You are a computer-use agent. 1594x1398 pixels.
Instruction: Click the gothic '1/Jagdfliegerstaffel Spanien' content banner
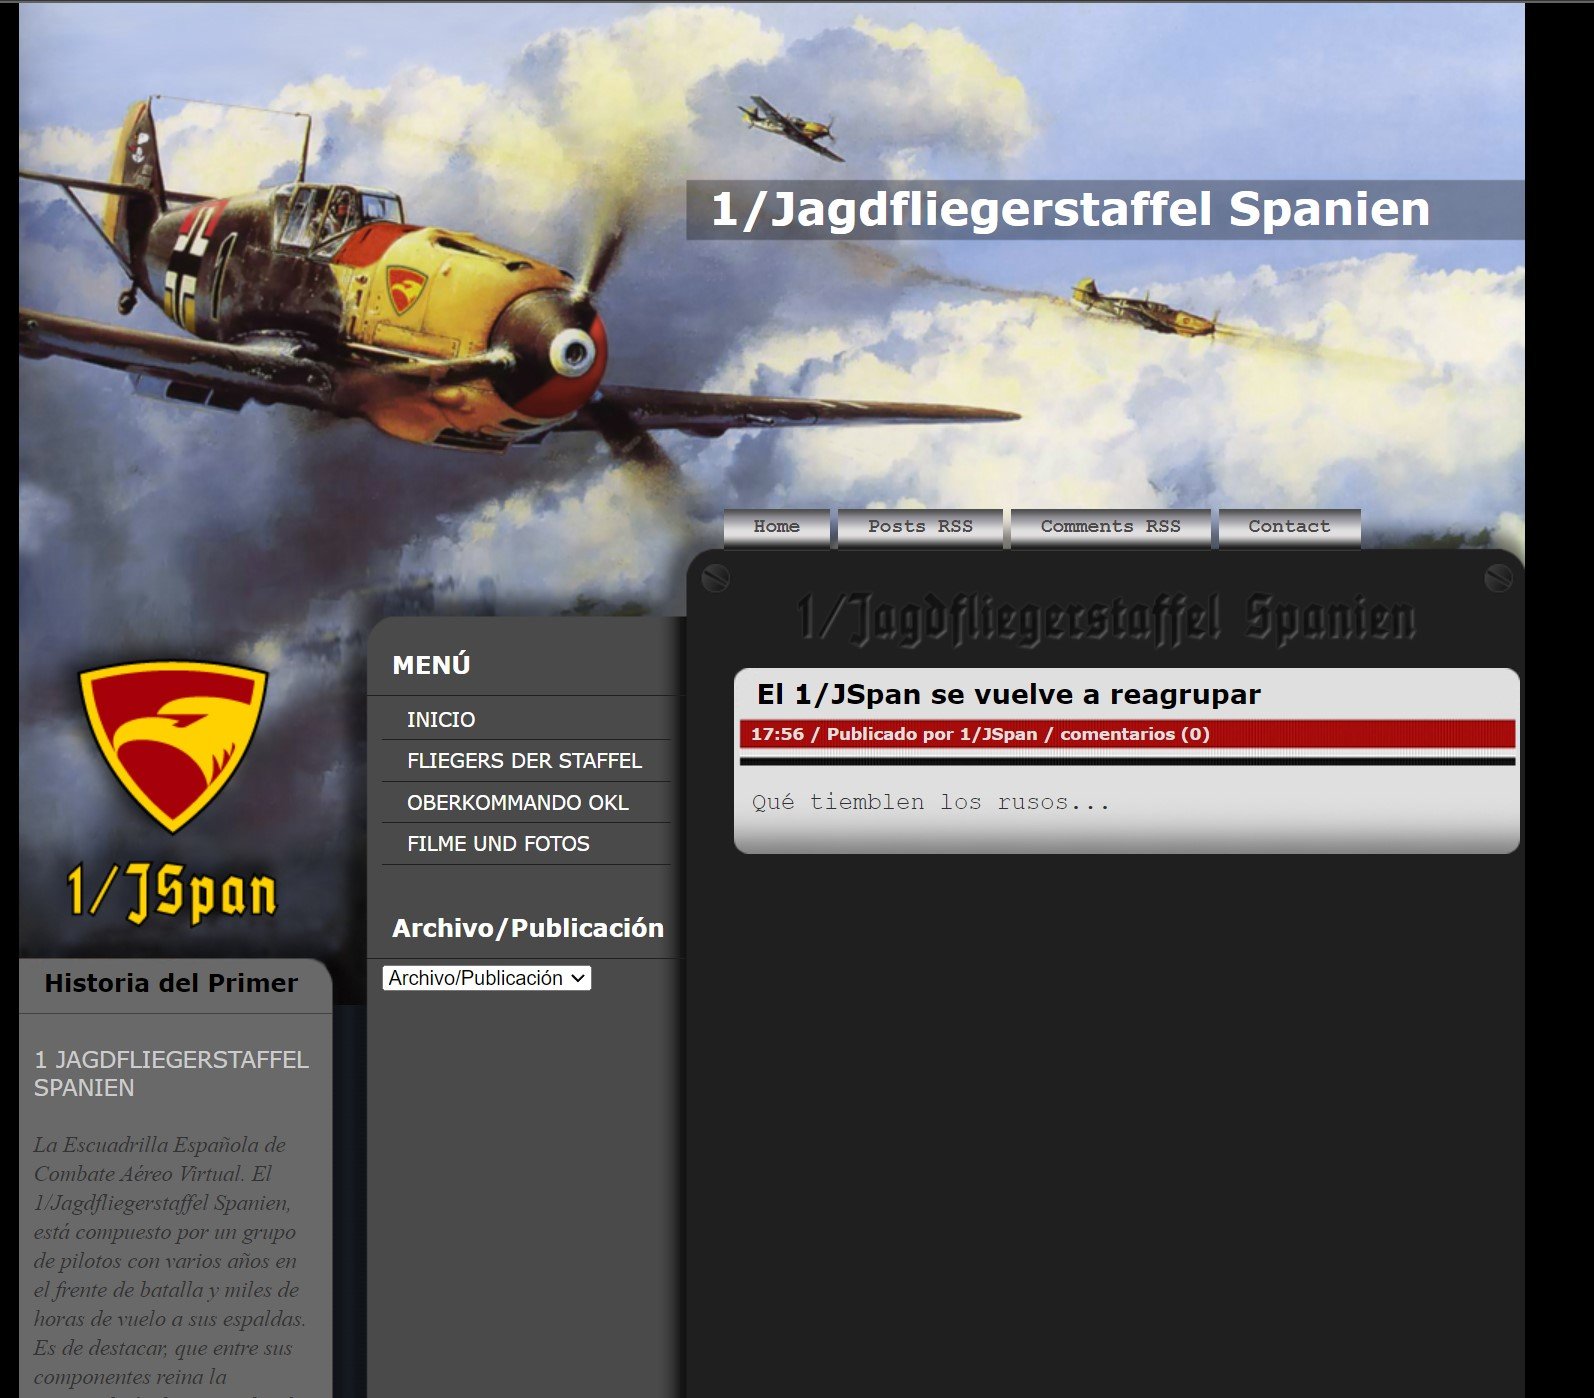pyautogui.click(x=1106, y=617)
